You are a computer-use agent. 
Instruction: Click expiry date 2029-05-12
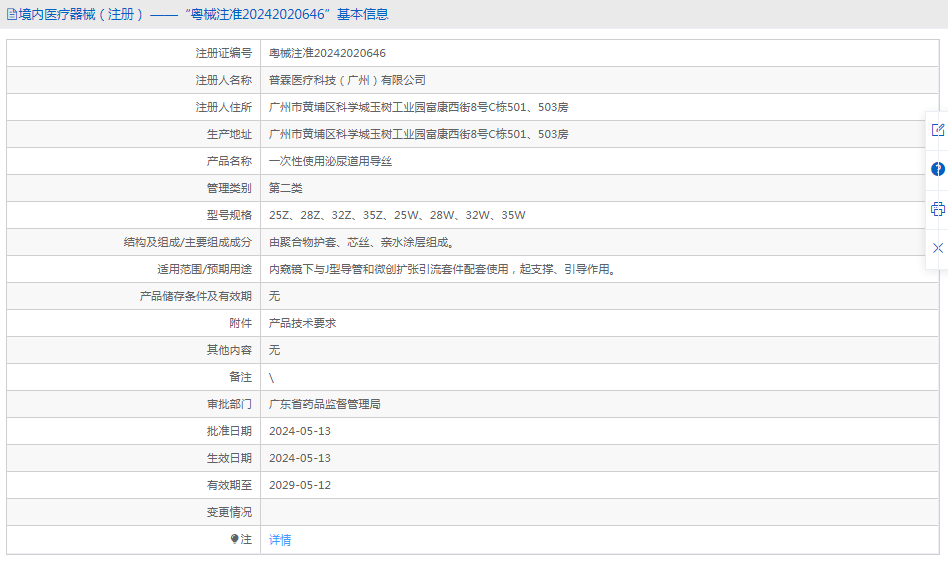click(300, 485)
